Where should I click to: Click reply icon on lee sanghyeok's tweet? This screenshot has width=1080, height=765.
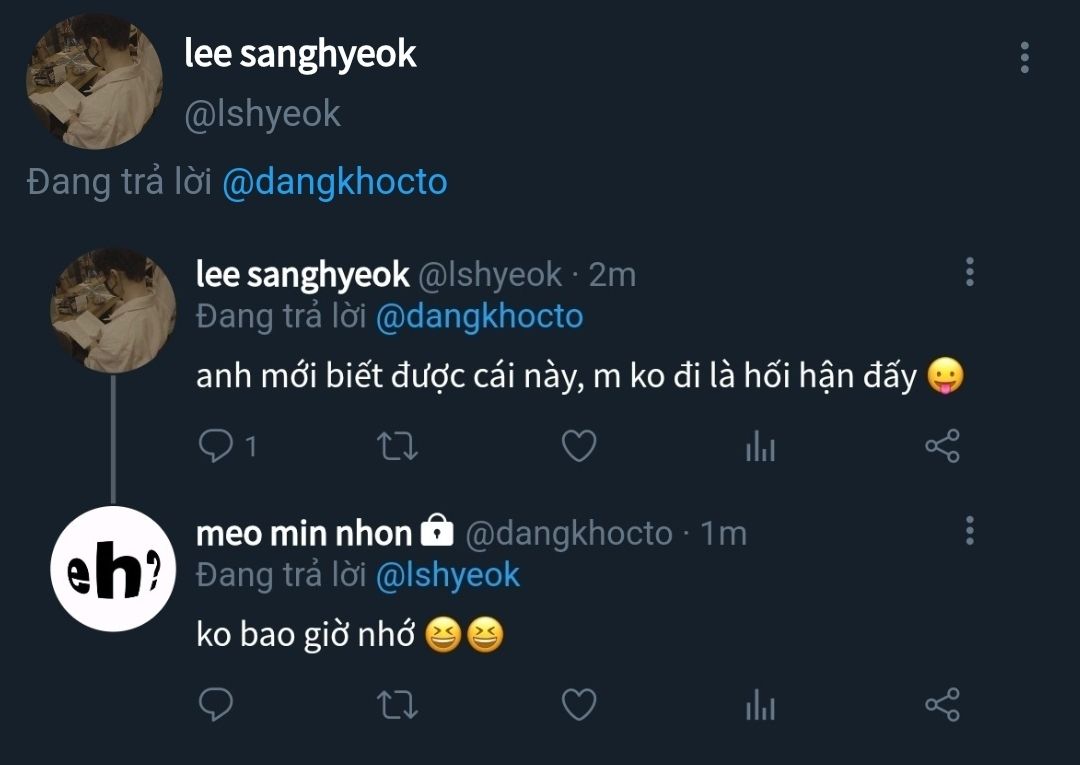[x=216, y=446]
